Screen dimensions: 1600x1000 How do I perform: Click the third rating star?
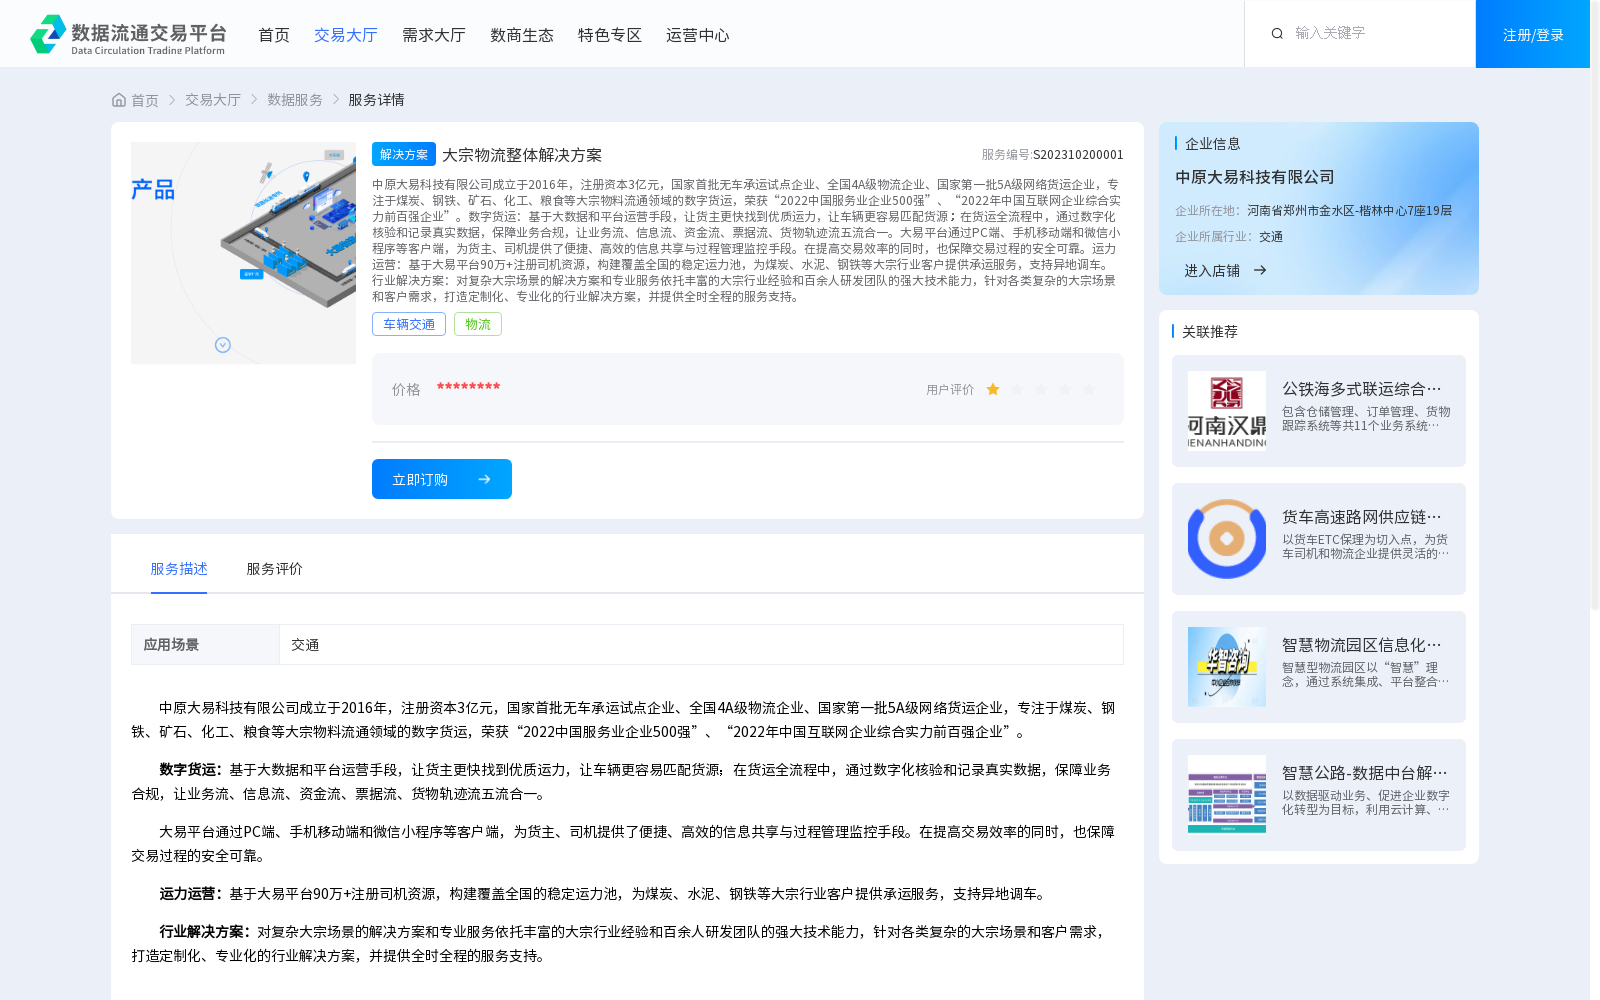[x=1041, y=389]
